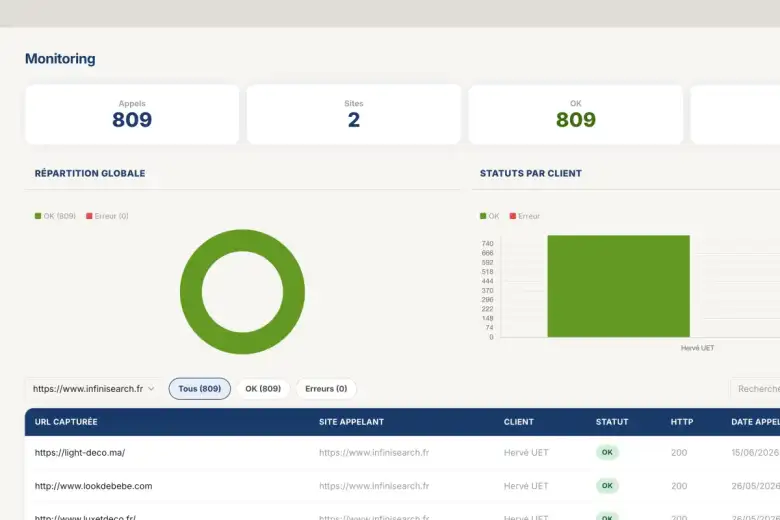780x520 pixels.
Task: Open the https://www.infinisearch.fr site dropdown
Action: 94,389
